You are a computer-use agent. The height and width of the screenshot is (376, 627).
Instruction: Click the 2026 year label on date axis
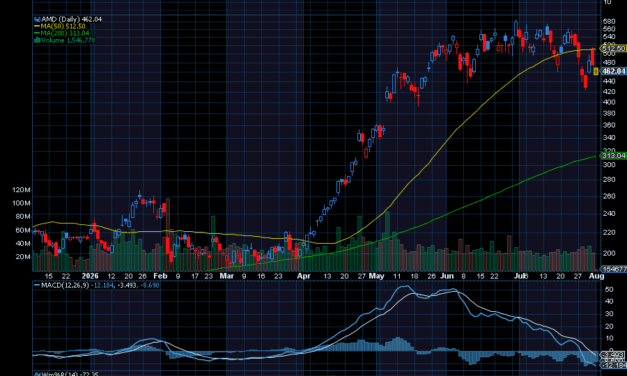[x=90, y=276]
